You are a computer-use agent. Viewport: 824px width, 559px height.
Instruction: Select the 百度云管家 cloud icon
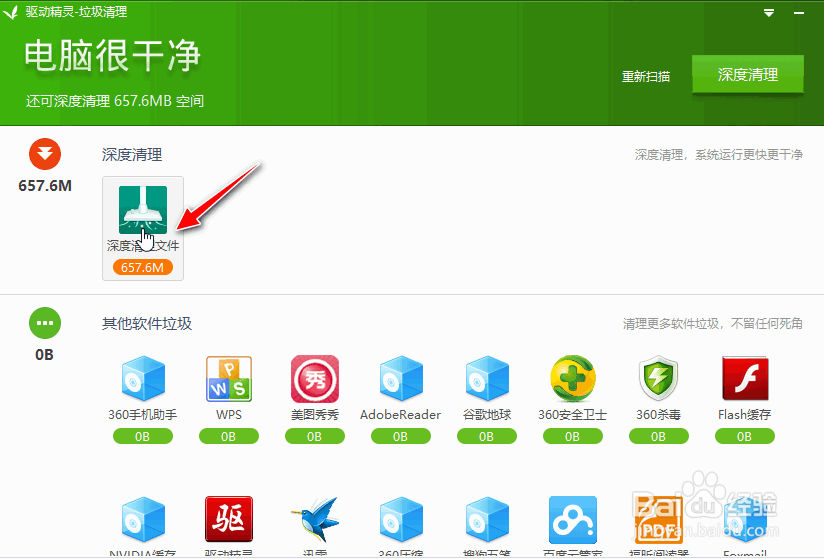tap(573, 520)
